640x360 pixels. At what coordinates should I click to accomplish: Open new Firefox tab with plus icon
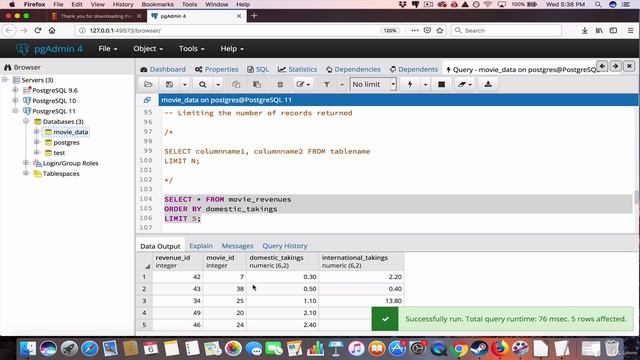click(254, 16)
